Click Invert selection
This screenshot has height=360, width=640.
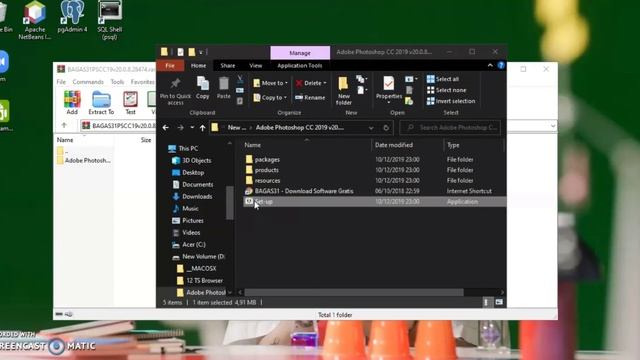tap(451, 101)
